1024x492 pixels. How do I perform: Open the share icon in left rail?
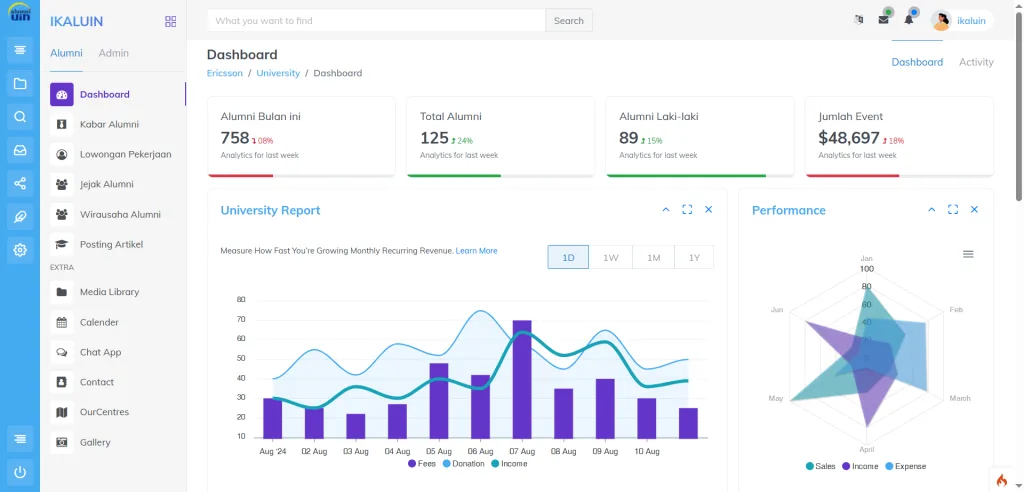tap(20, 183)
